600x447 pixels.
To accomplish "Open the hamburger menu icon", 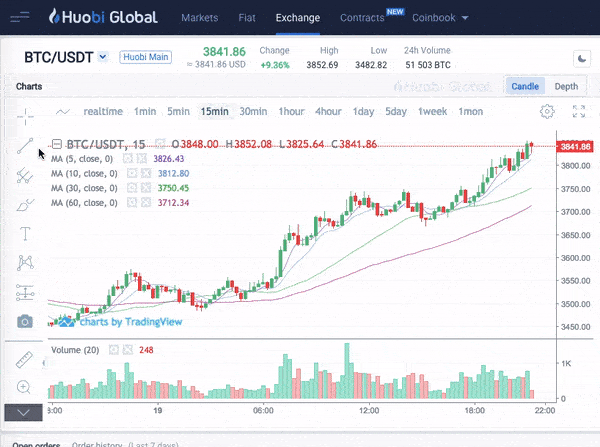I will point(20,17).
